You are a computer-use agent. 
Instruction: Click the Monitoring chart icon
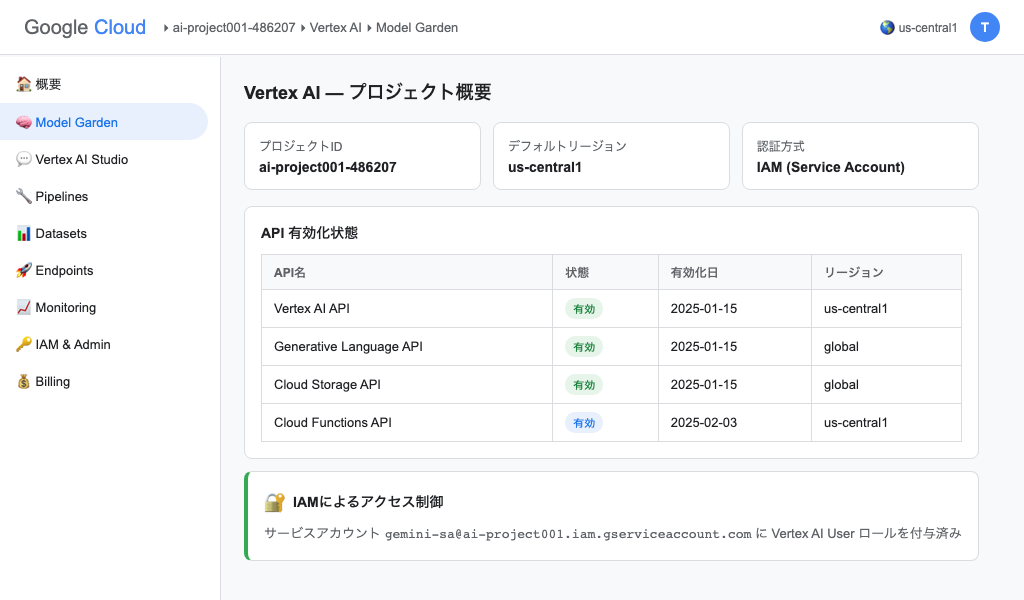[24, 307]
